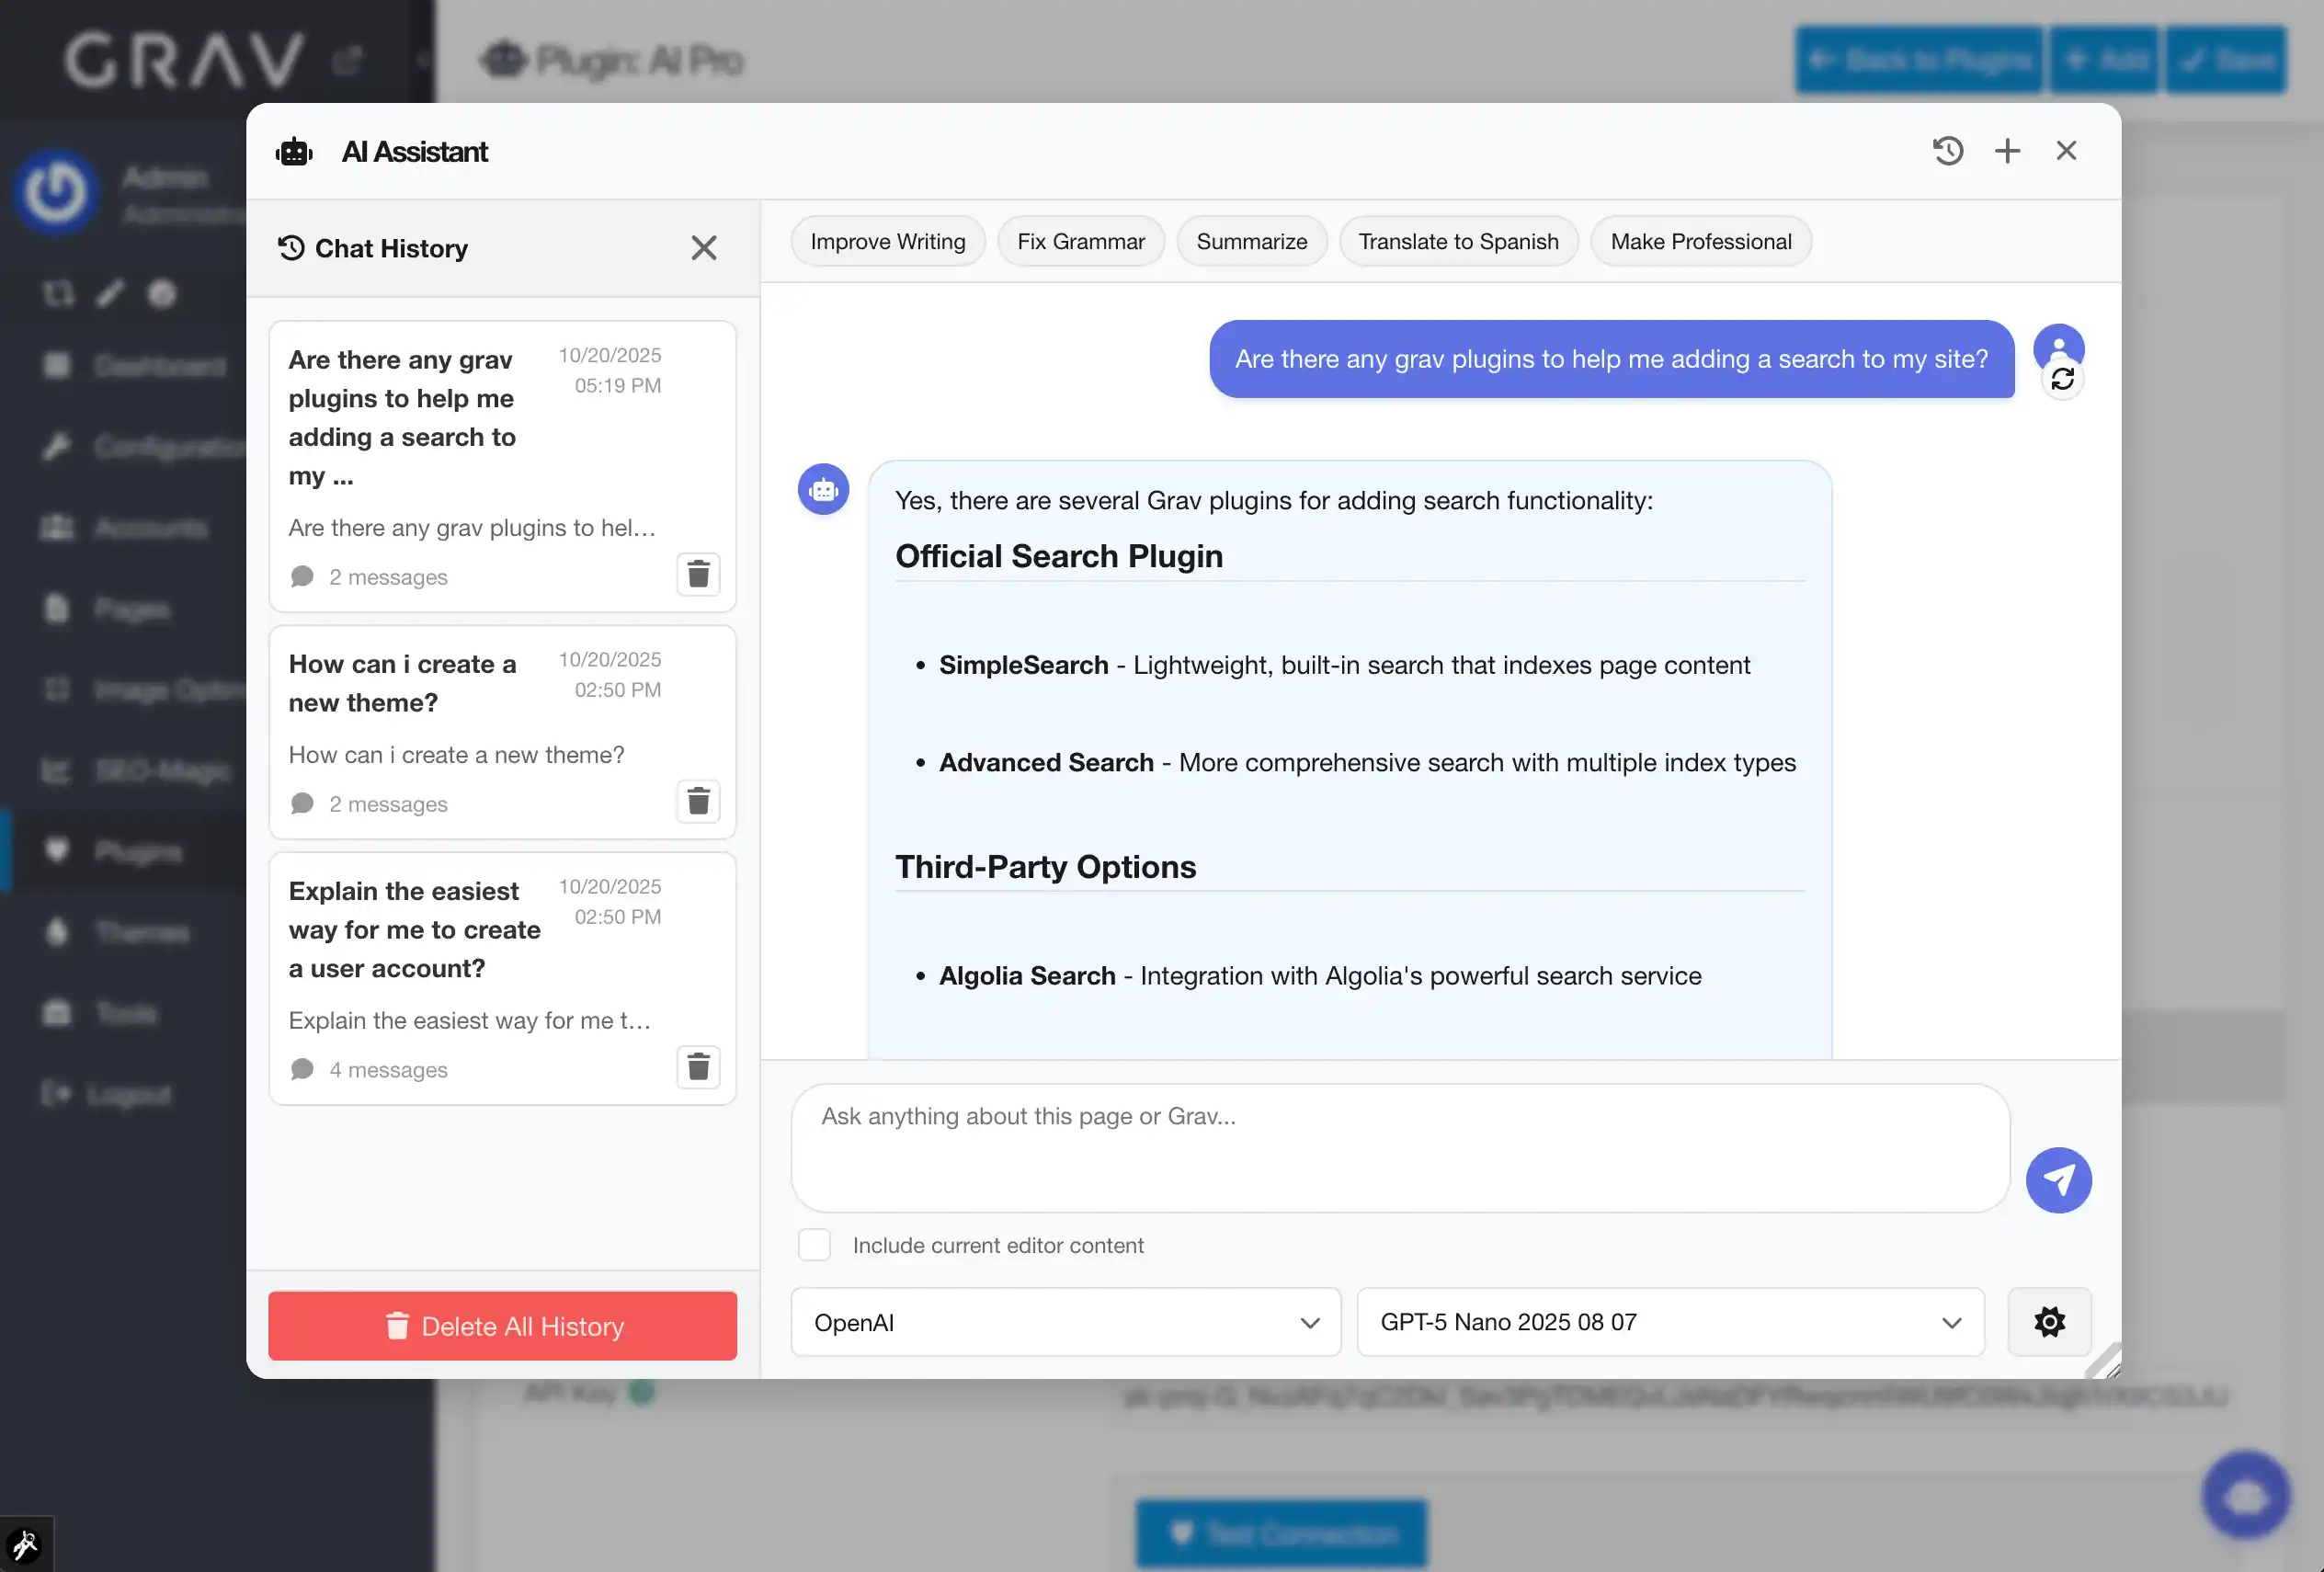Delete the 'Explain the easiest way' chat entry
Image resolution: width=2324 pixels, height=1572 pixels.
(x=698, y=1067)
